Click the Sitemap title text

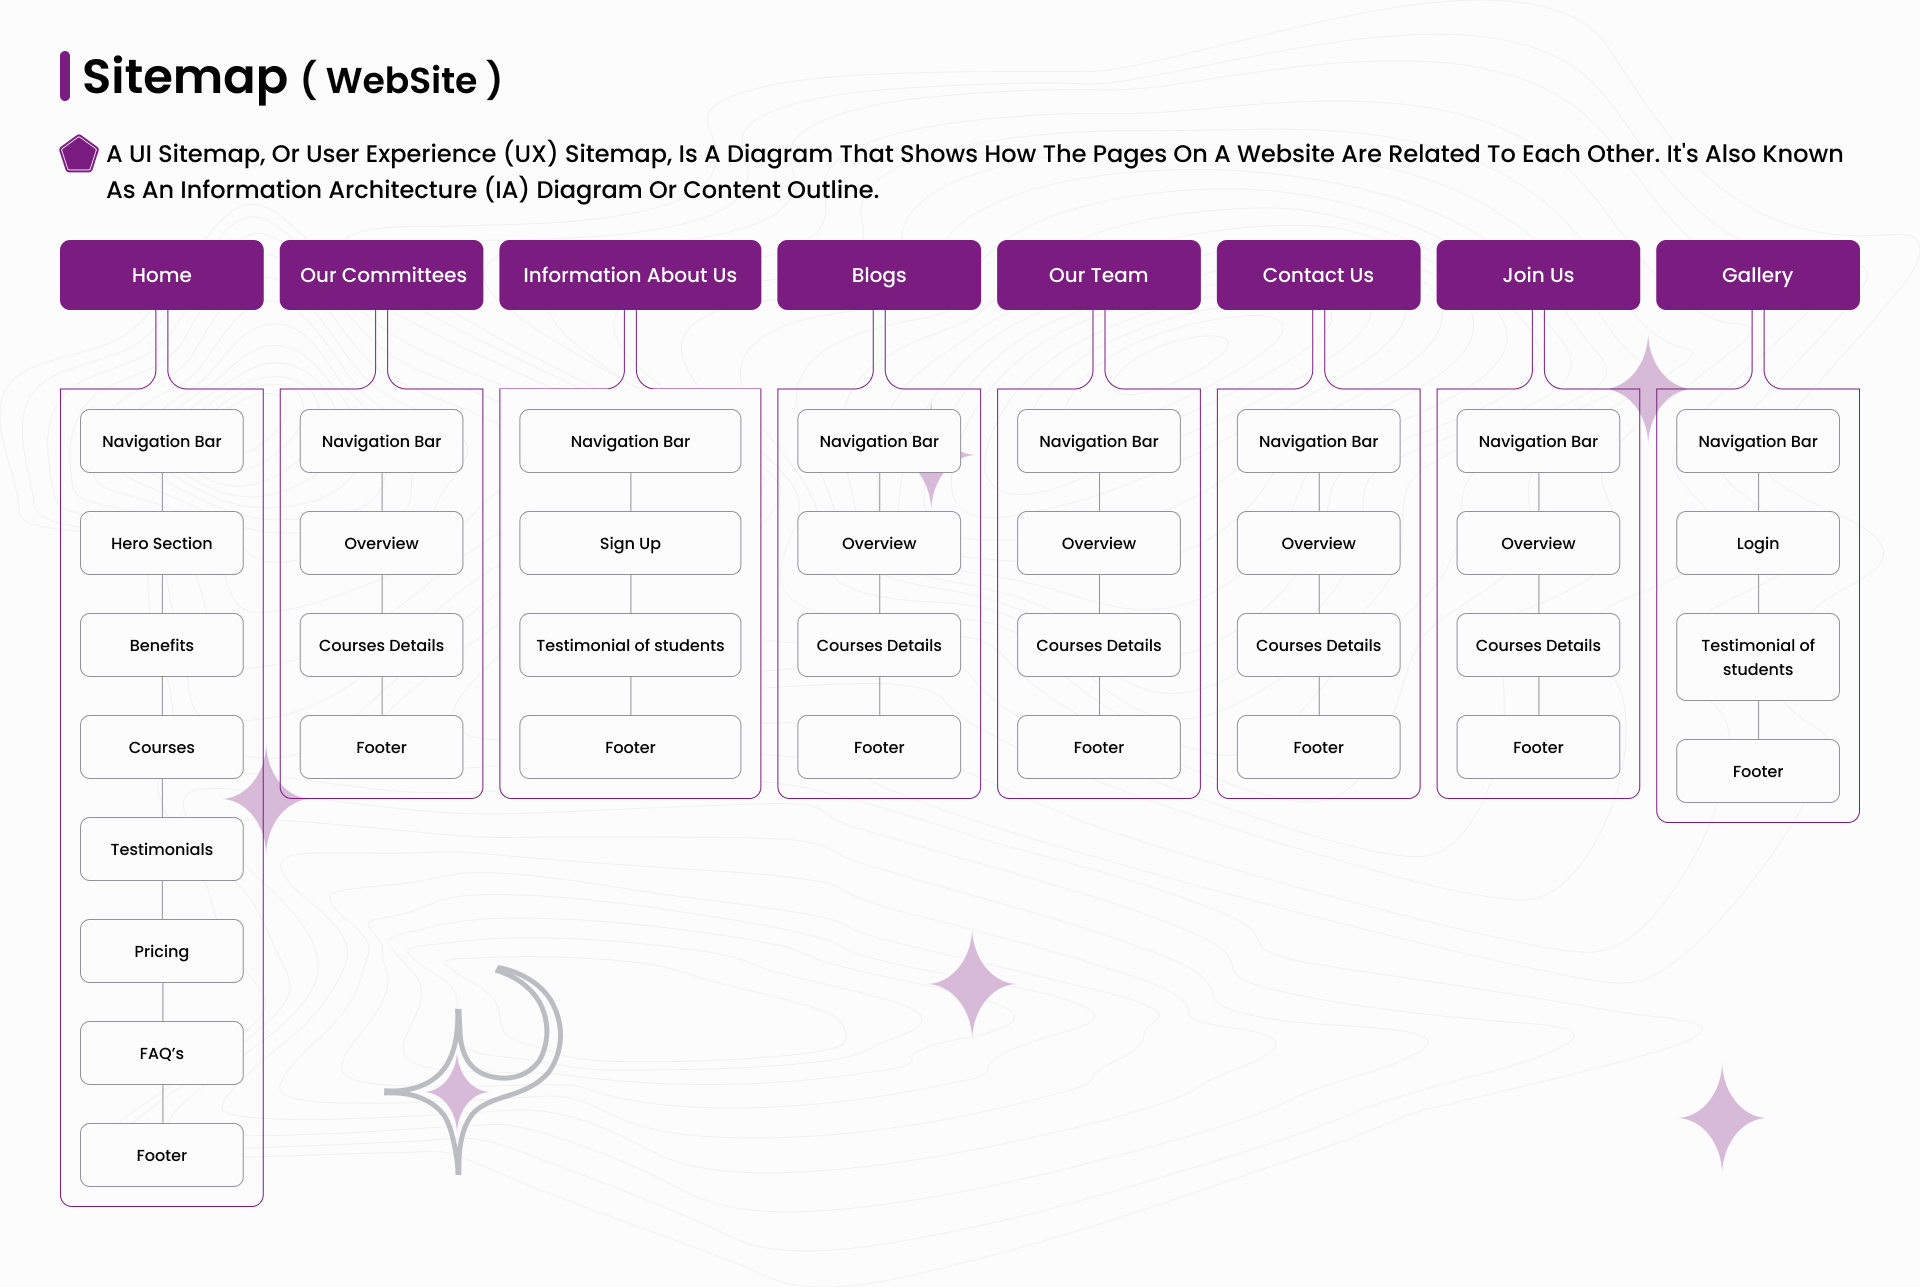(x=185, y=77)
